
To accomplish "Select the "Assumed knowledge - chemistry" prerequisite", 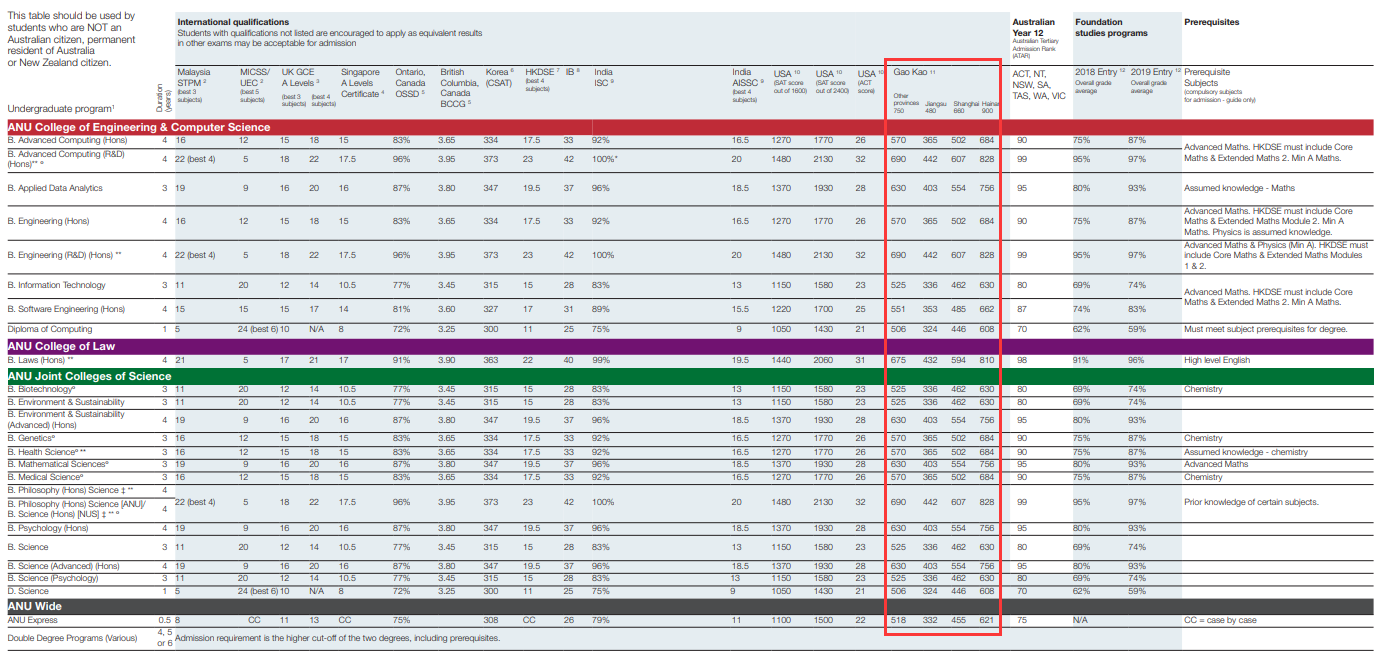I will (1245, 452).
